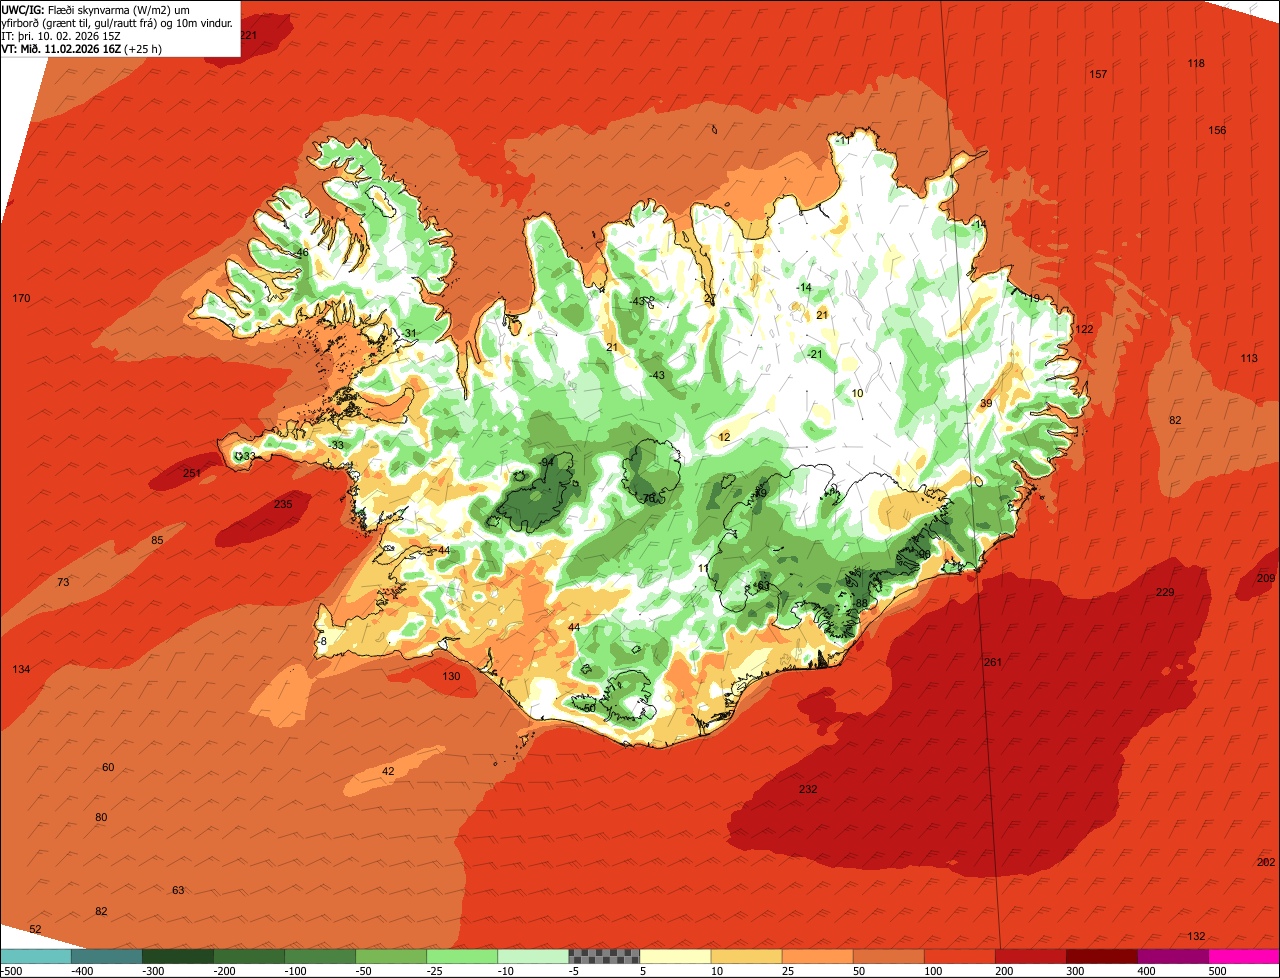The width and height of the screenshot is (1280, 978).
Task: Click the darkest green -300 to -200 legend swatch
Action: pos(178,956)
